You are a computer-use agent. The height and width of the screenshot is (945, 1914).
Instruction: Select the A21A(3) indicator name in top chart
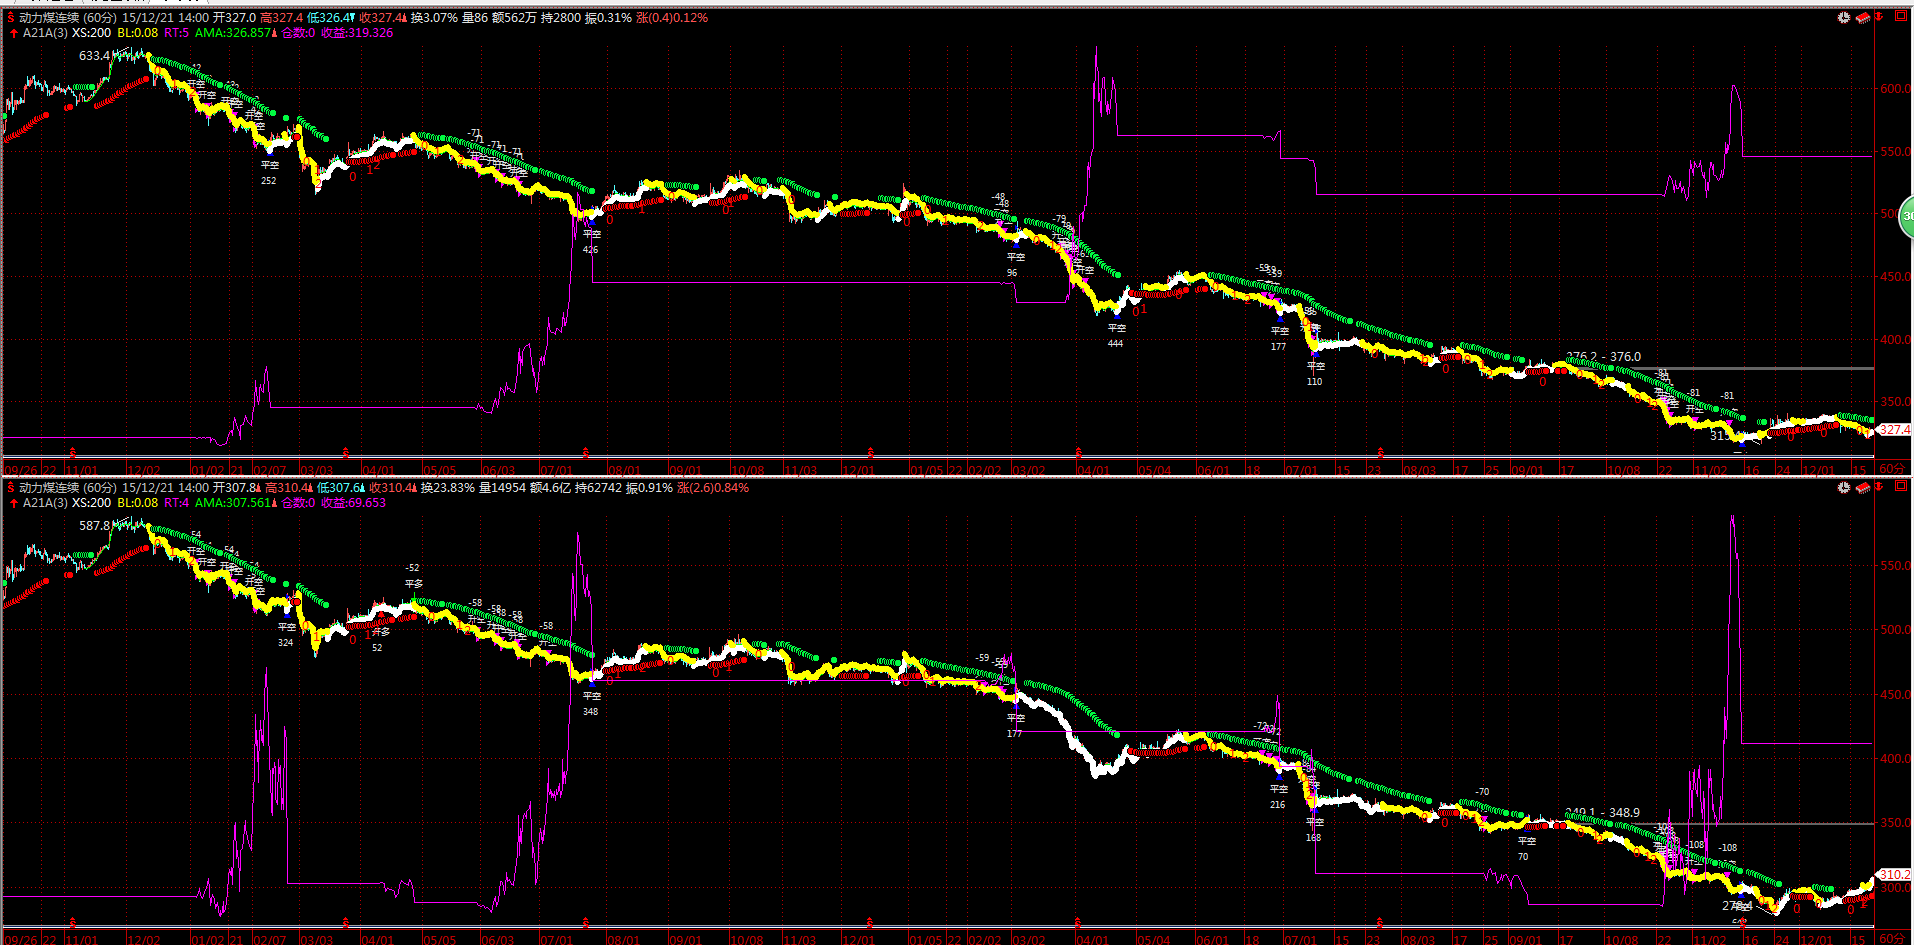coord(45,33)
